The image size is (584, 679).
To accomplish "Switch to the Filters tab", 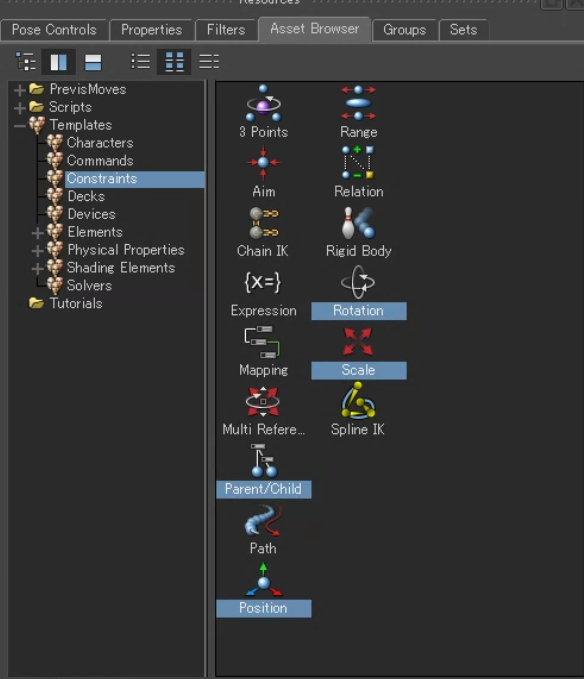I will pos(226,29).
